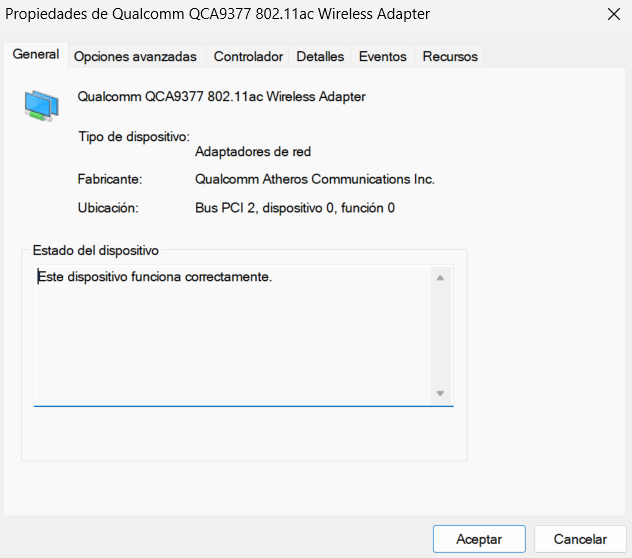Screen dimensions: 632x558
Task: Click the "Adaptadores de red" device type value
Action: 253,152
